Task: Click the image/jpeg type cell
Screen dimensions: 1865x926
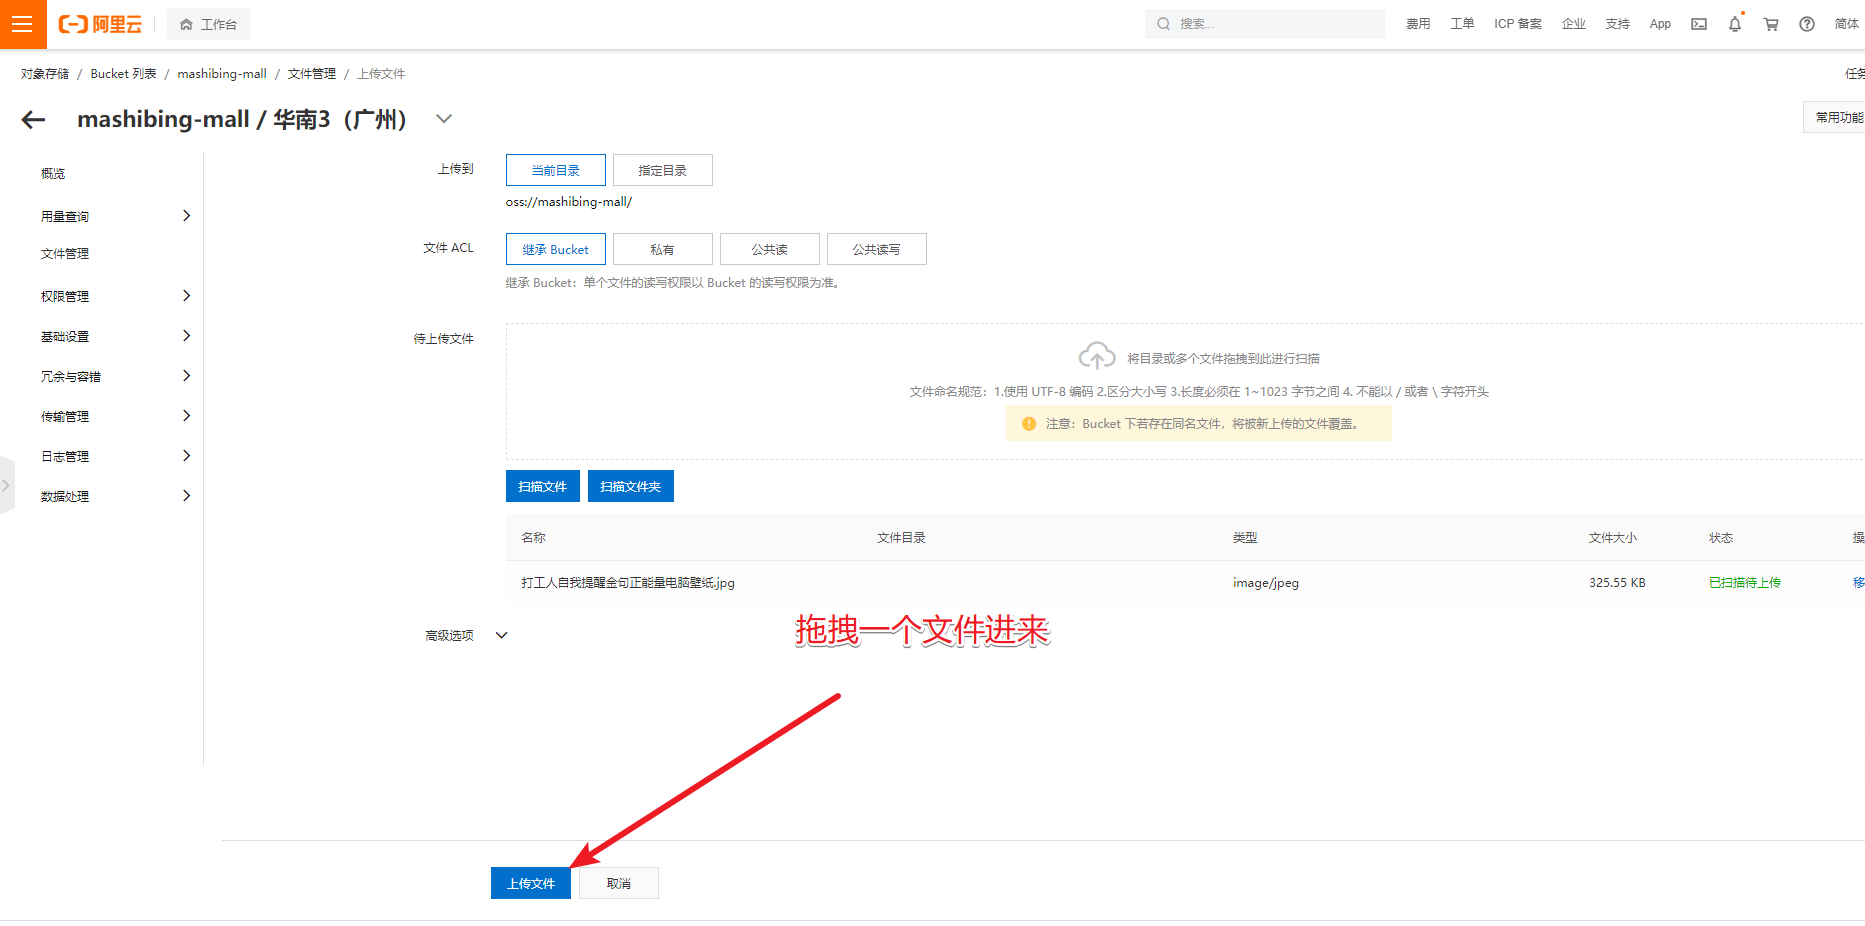Action: [1266, 583]
